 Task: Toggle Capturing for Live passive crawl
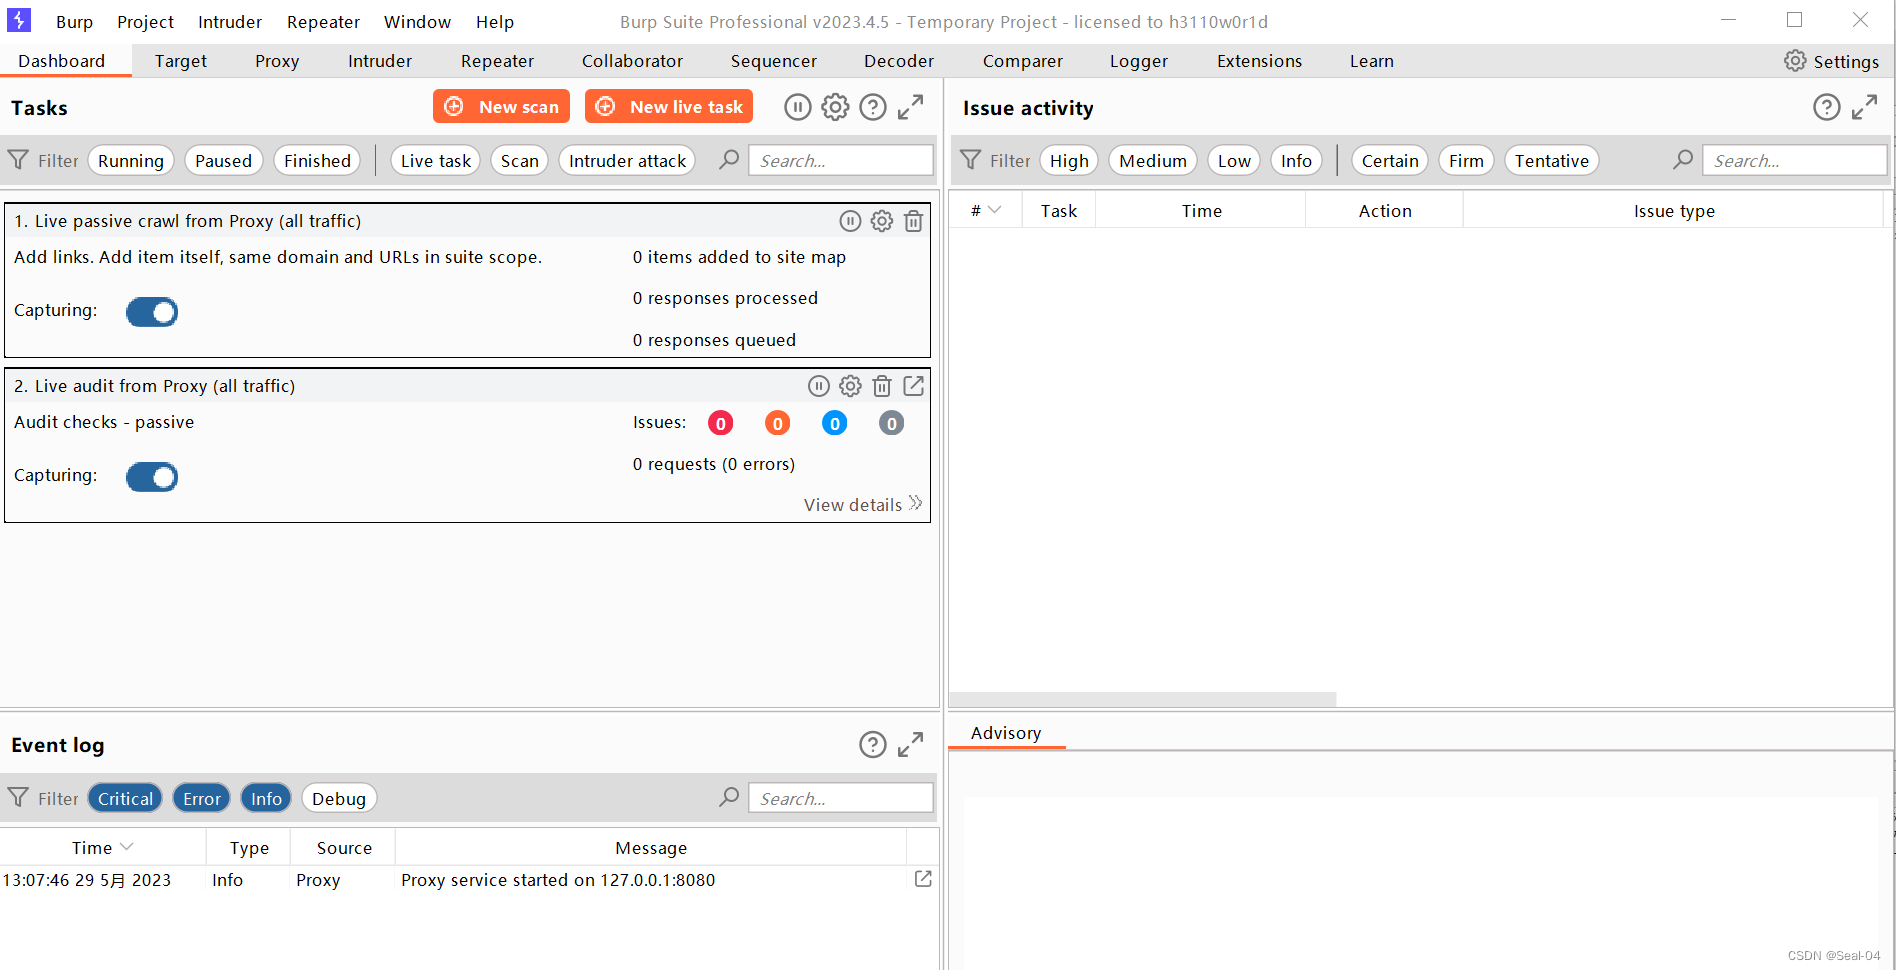[x=152, y=312]
